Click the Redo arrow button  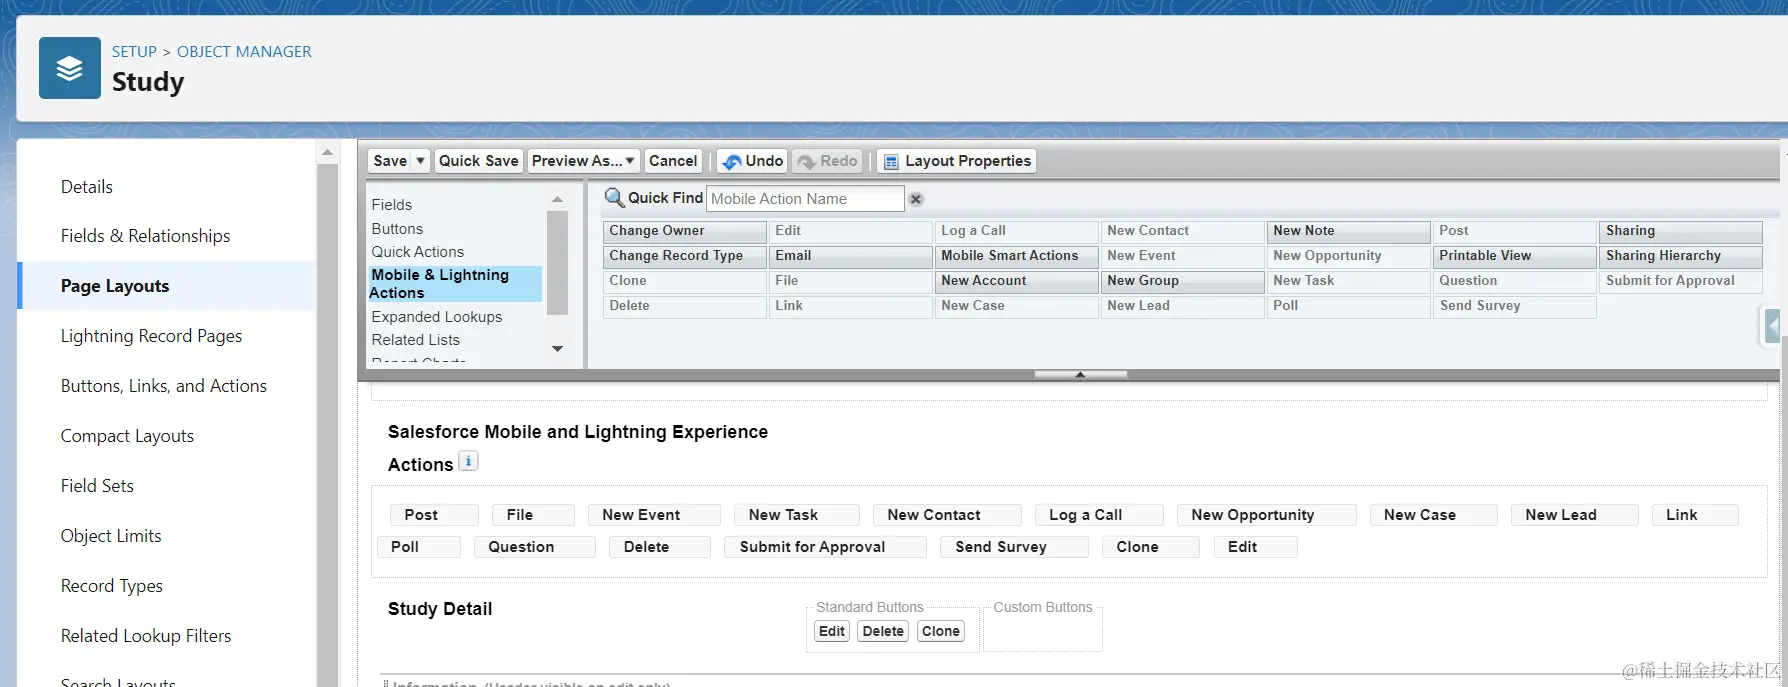tap(827, 161)
